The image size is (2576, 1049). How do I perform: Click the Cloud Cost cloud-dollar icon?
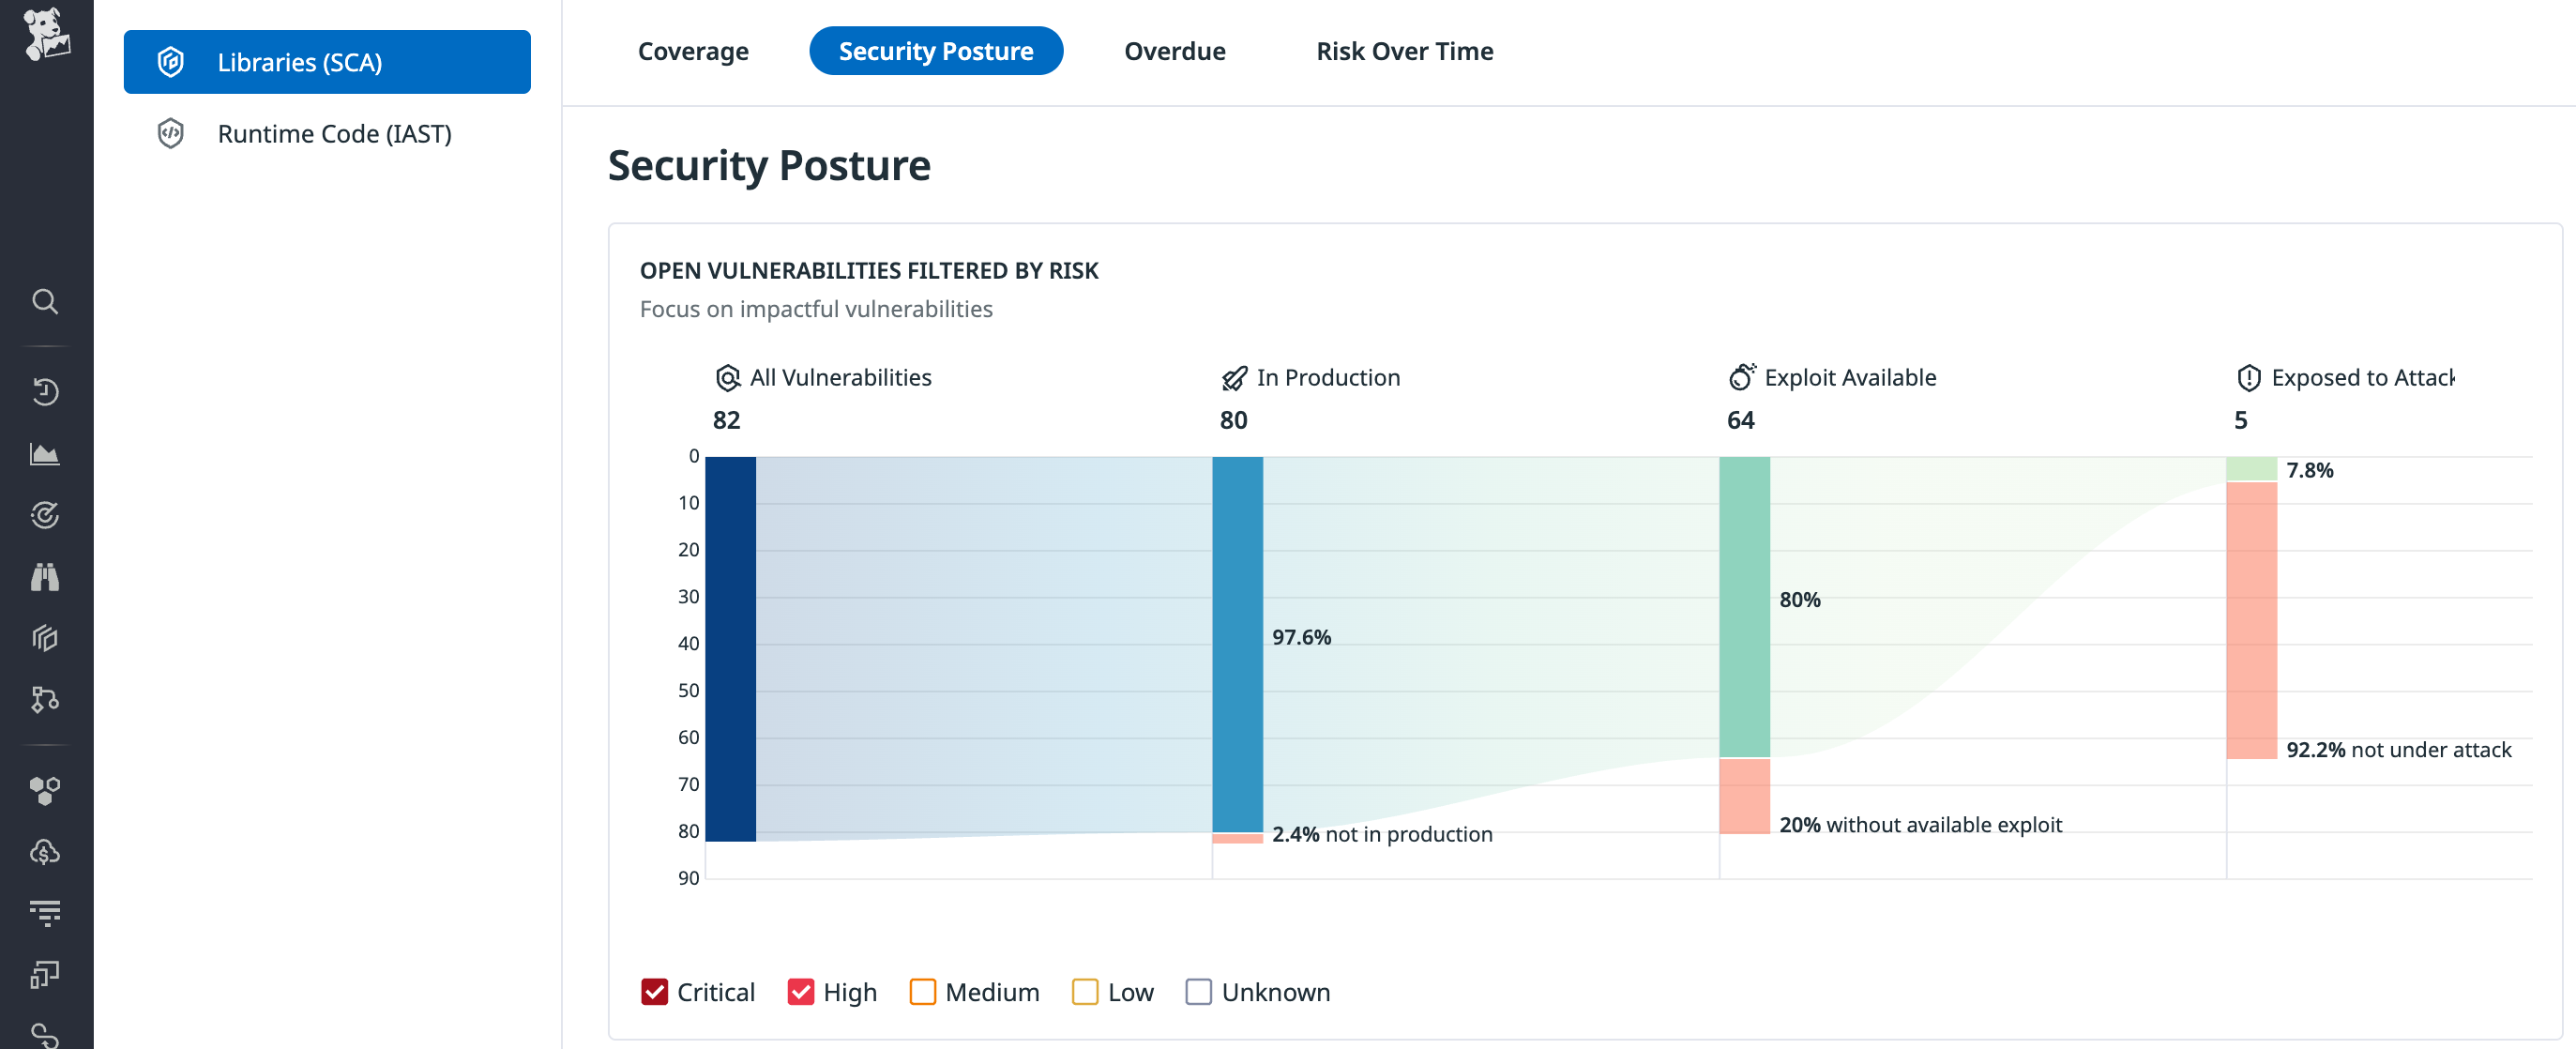point(46,852)
